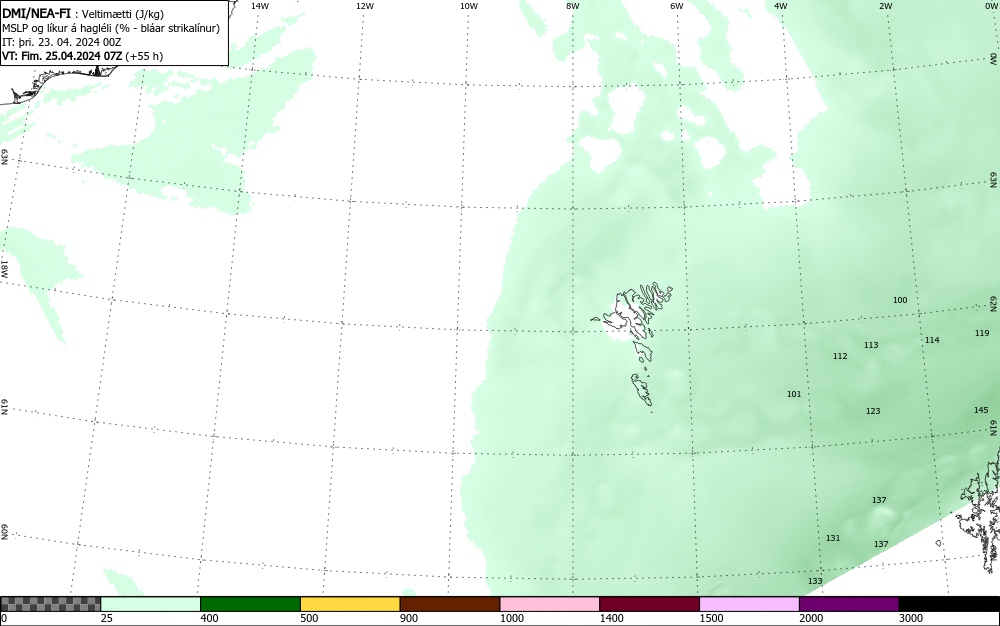Image resolution: width=1000 pixels, height=626 pixels.
Task: Click the map value '145'
Action: pos(982,410)
